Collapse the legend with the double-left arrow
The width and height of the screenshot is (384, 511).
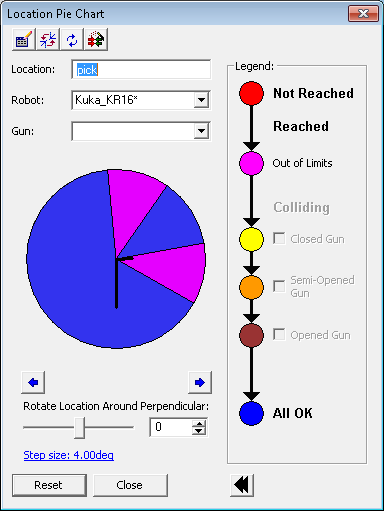[x=242, y=485]
